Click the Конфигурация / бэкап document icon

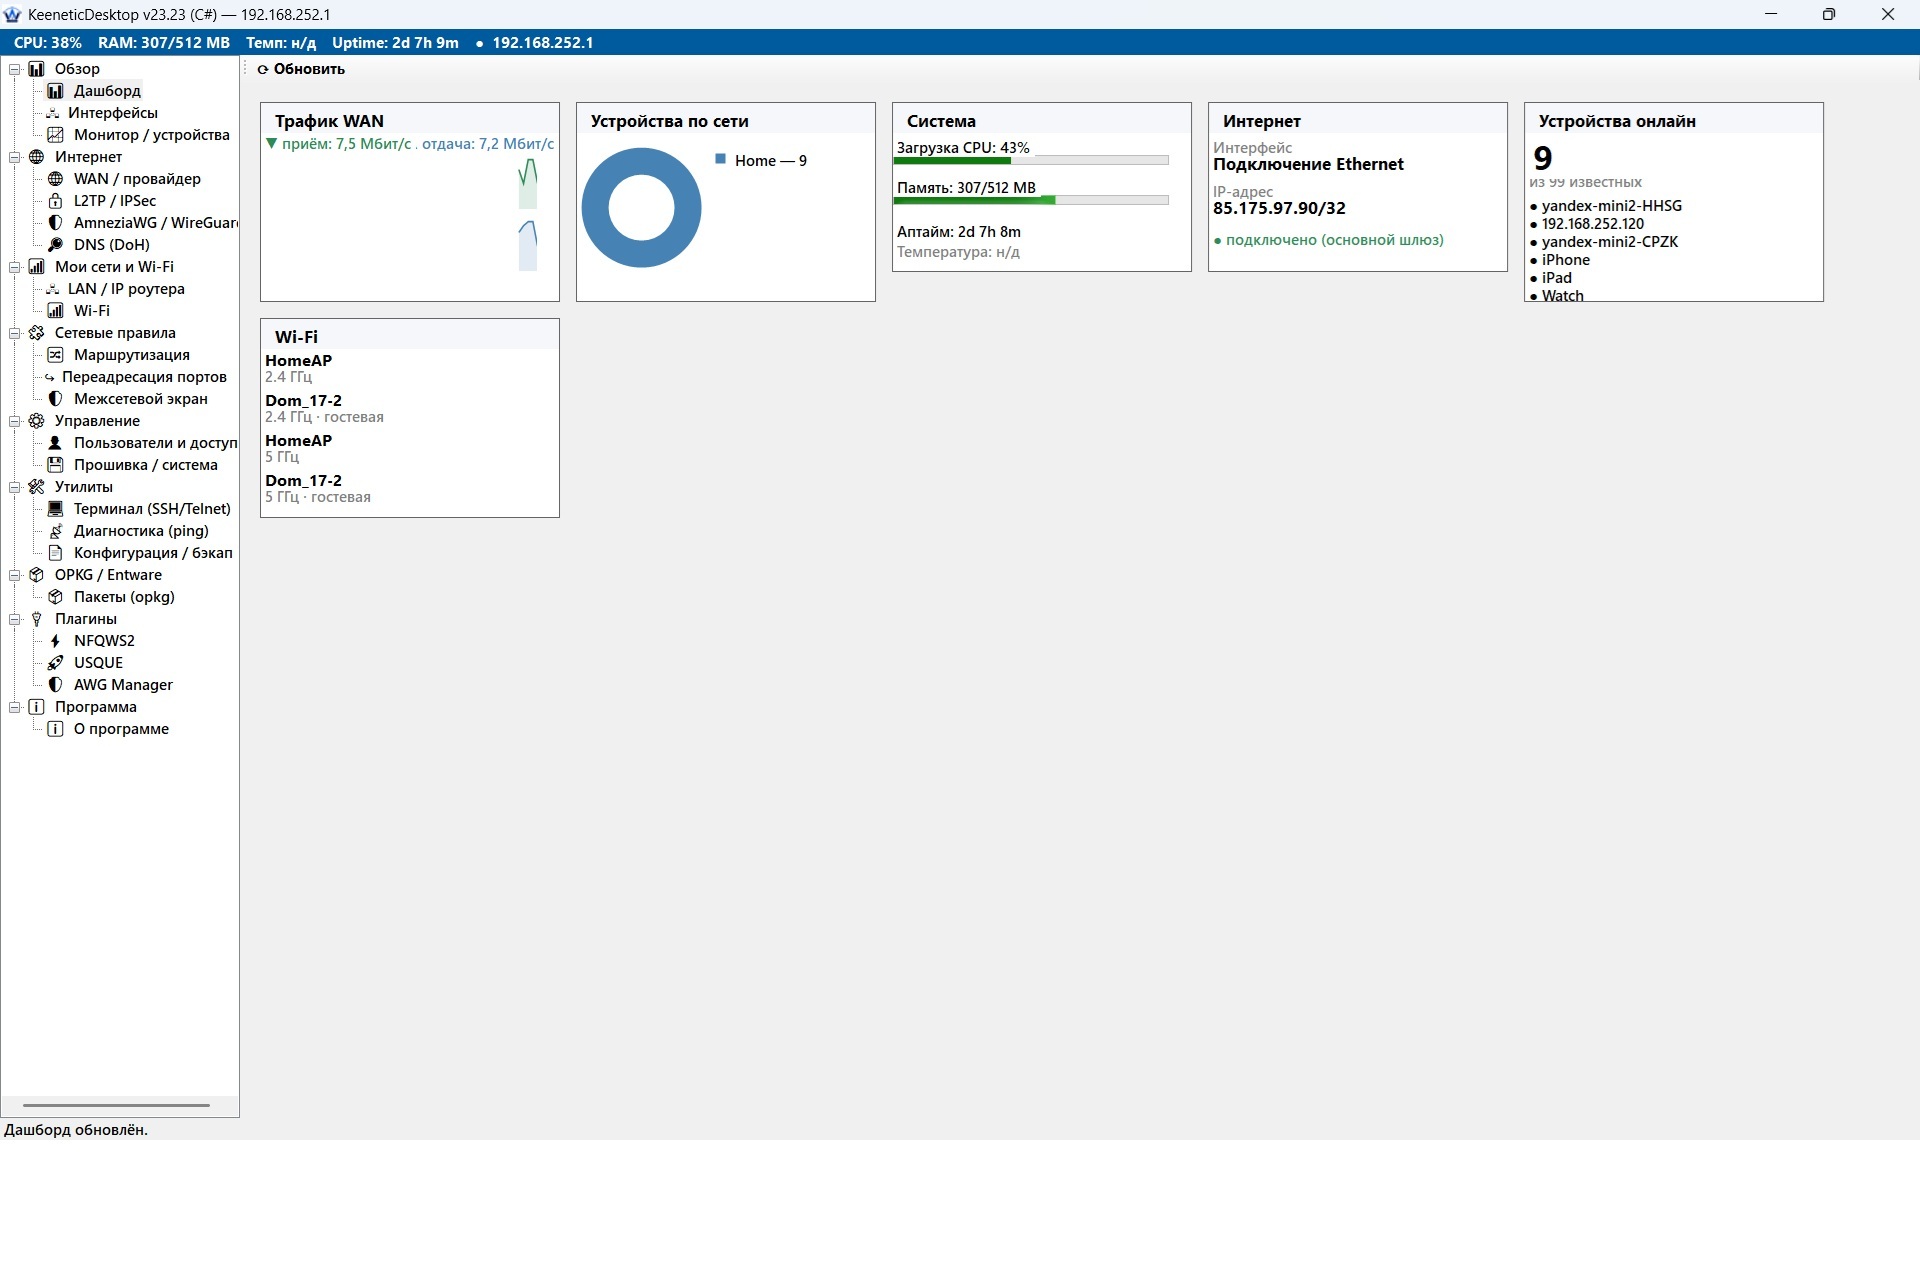tap(56, 553)
